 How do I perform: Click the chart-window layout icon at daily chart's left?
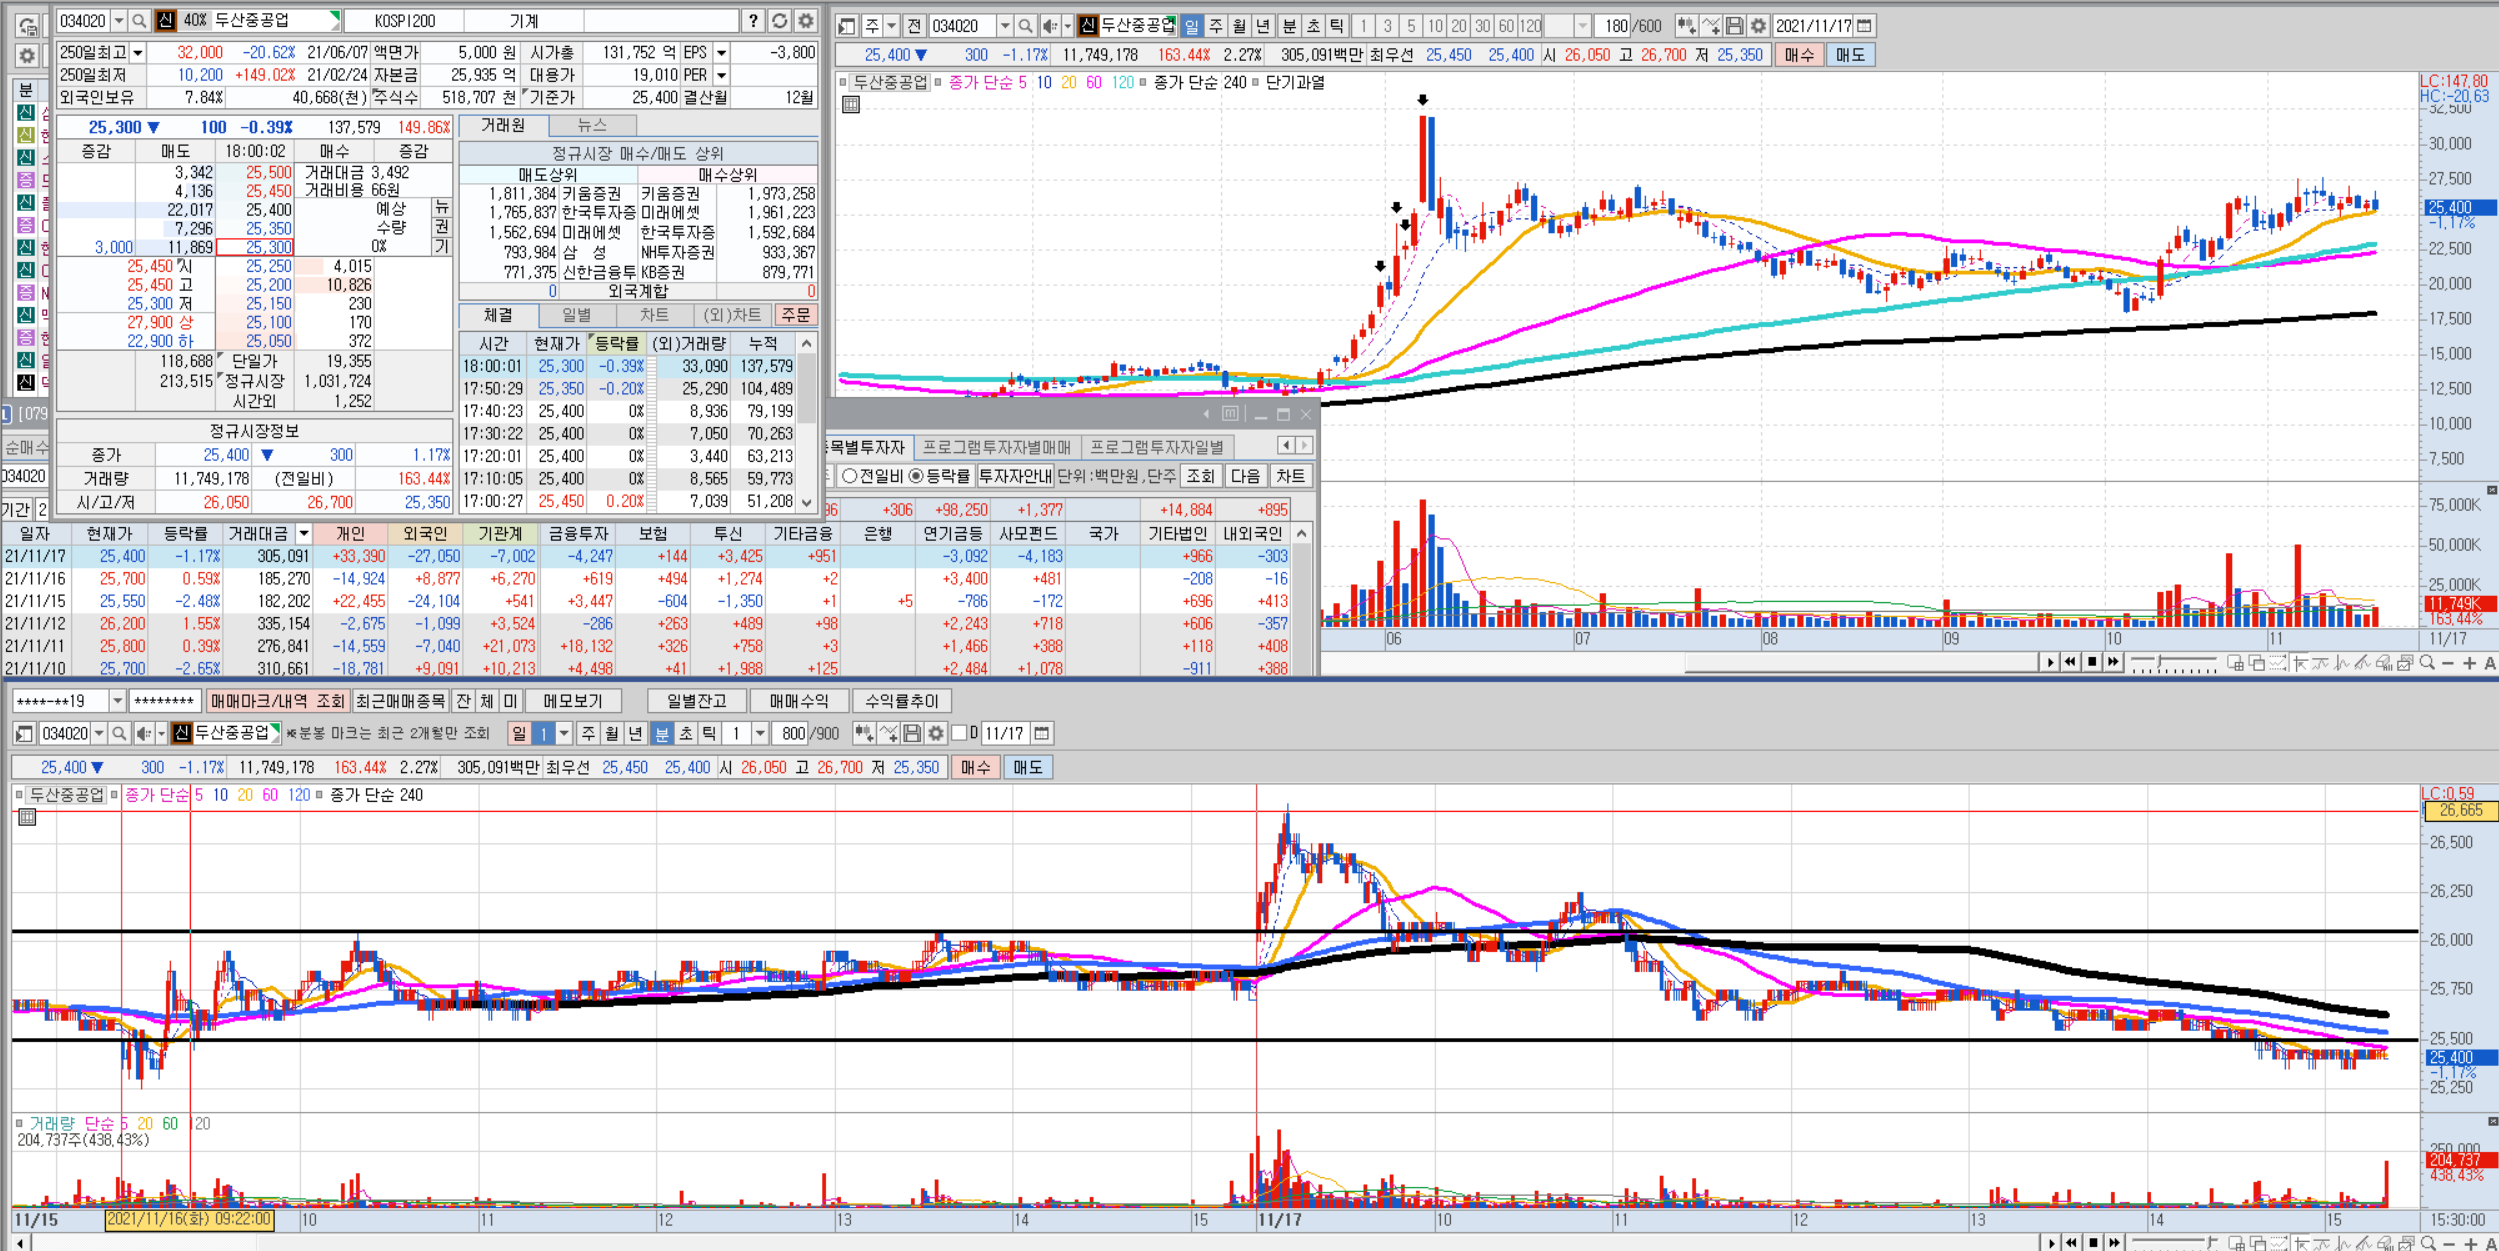(x=847, y=26)
